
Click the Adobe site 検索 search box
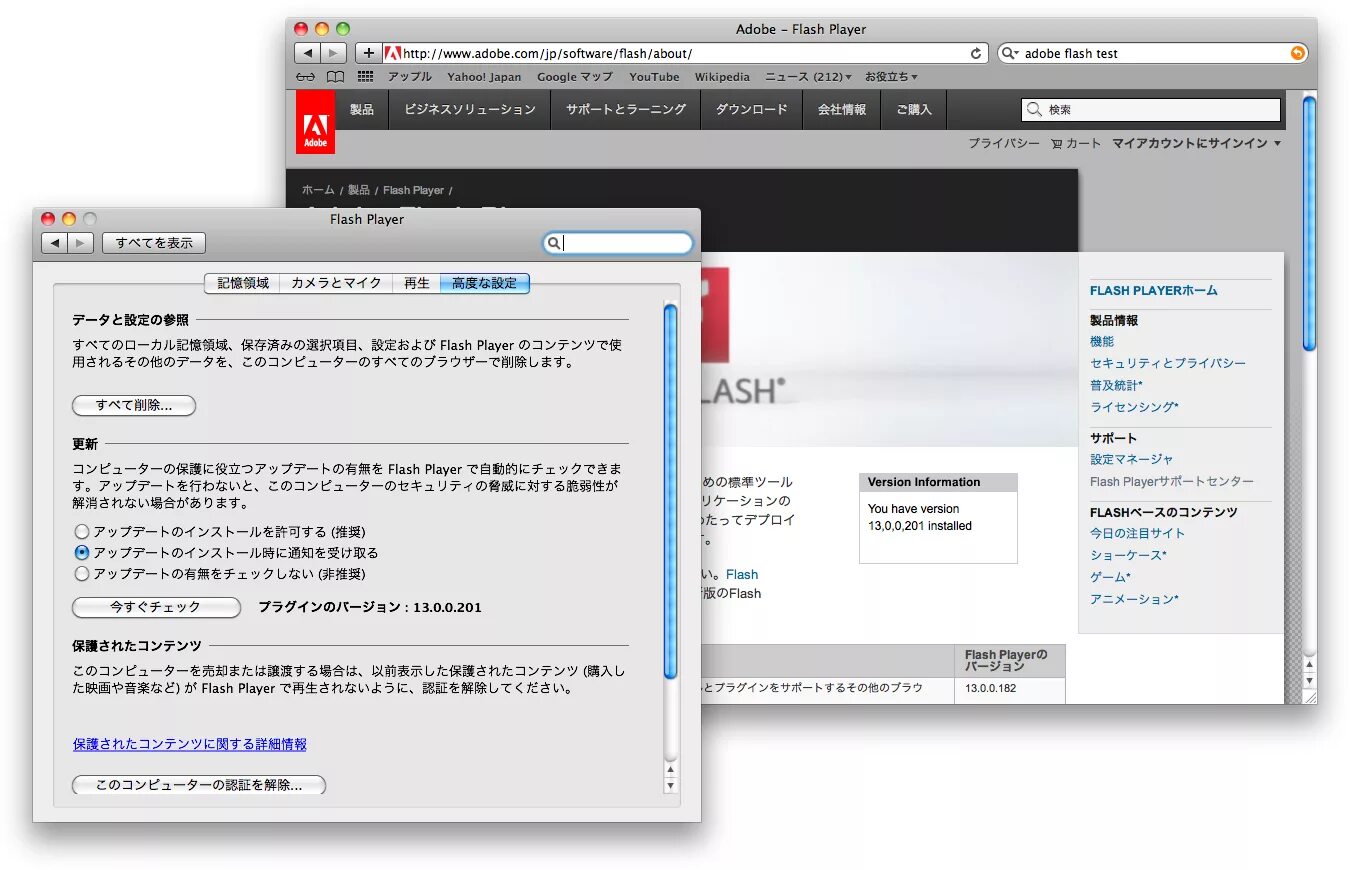tap(1151, 110)
